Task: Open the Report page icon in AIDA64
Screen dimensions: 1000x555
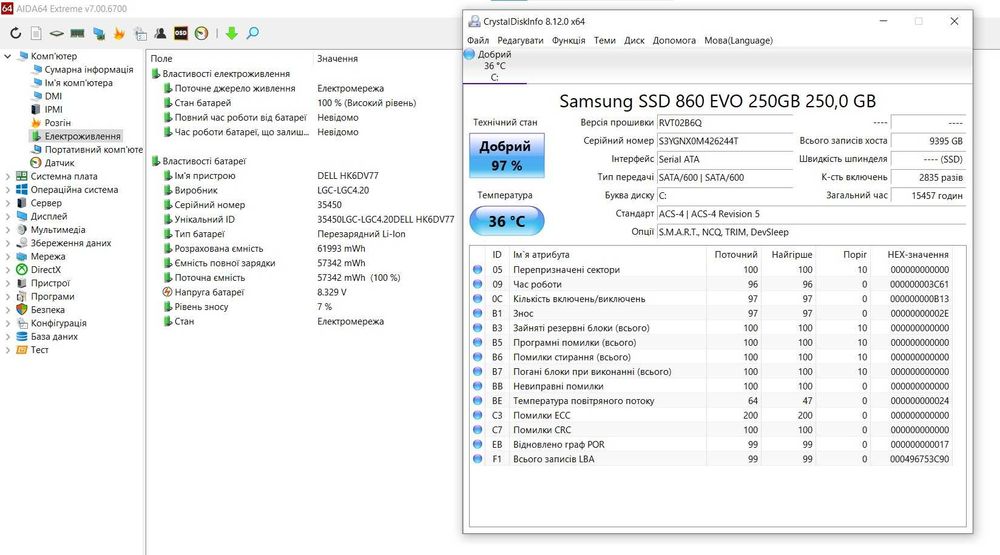Action: click(x=36, y=33)
